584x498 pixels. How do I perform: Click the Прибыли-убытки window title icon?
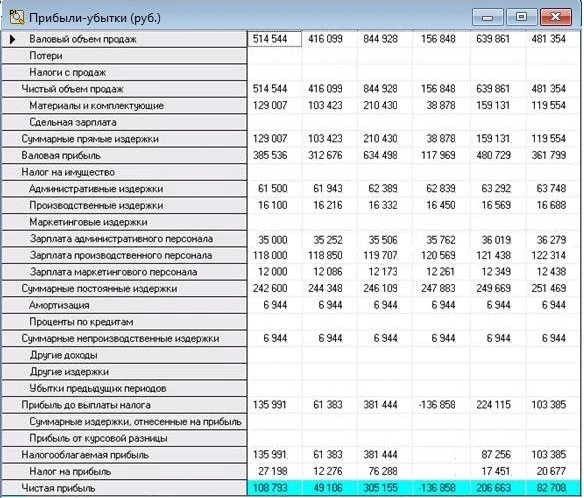tap(16, 17)
